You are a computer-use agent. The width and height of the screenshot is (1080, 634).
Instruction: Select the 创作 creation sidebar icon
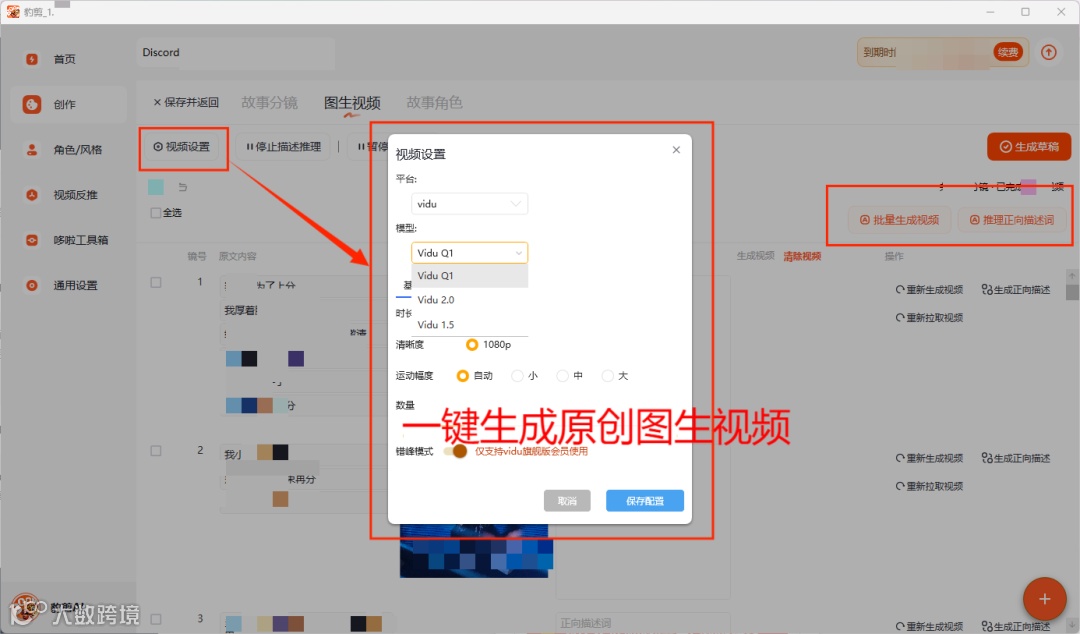click(x=32, y=104)
